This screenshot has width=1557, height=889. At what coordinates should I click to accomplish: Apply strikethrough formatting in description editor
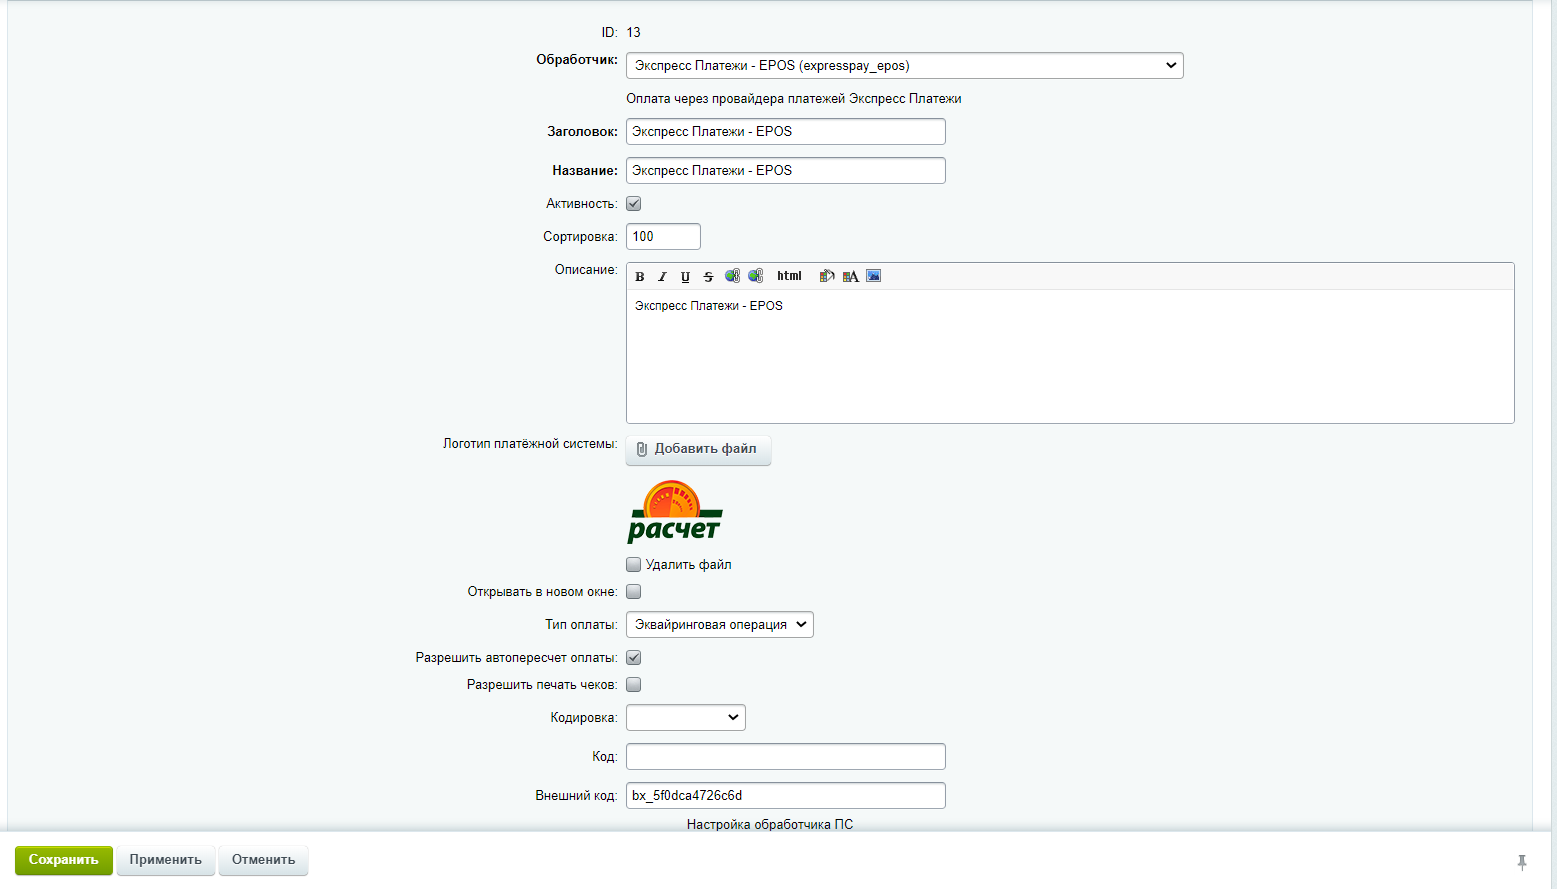click(x=708, y=277)
